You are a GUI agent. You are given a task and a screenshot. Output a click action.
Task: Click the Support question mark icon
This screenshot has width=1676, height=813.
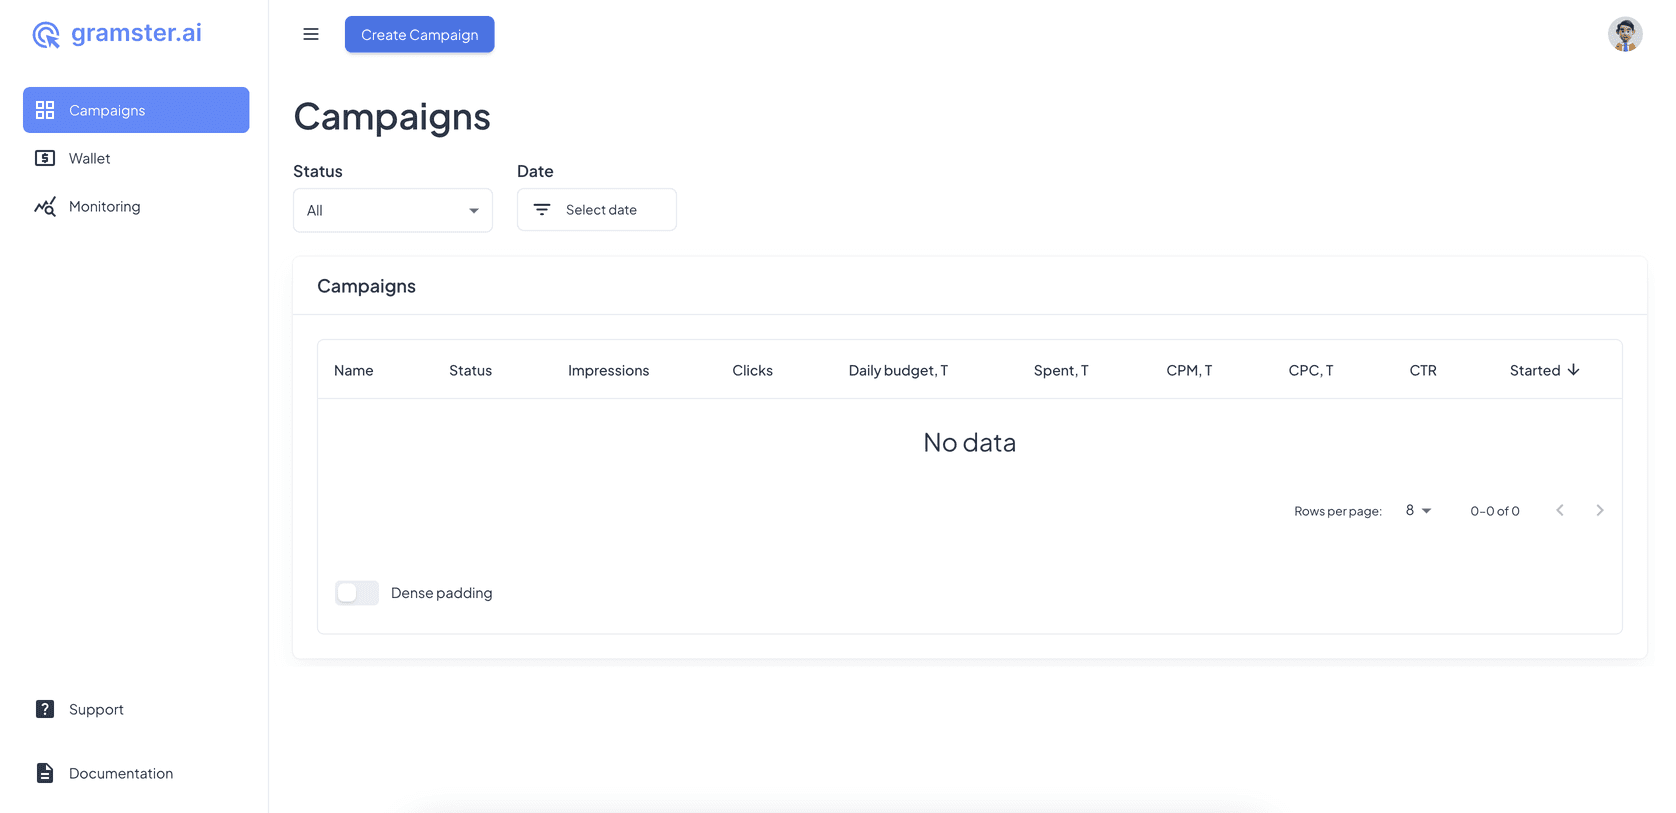tap(45, 709)
